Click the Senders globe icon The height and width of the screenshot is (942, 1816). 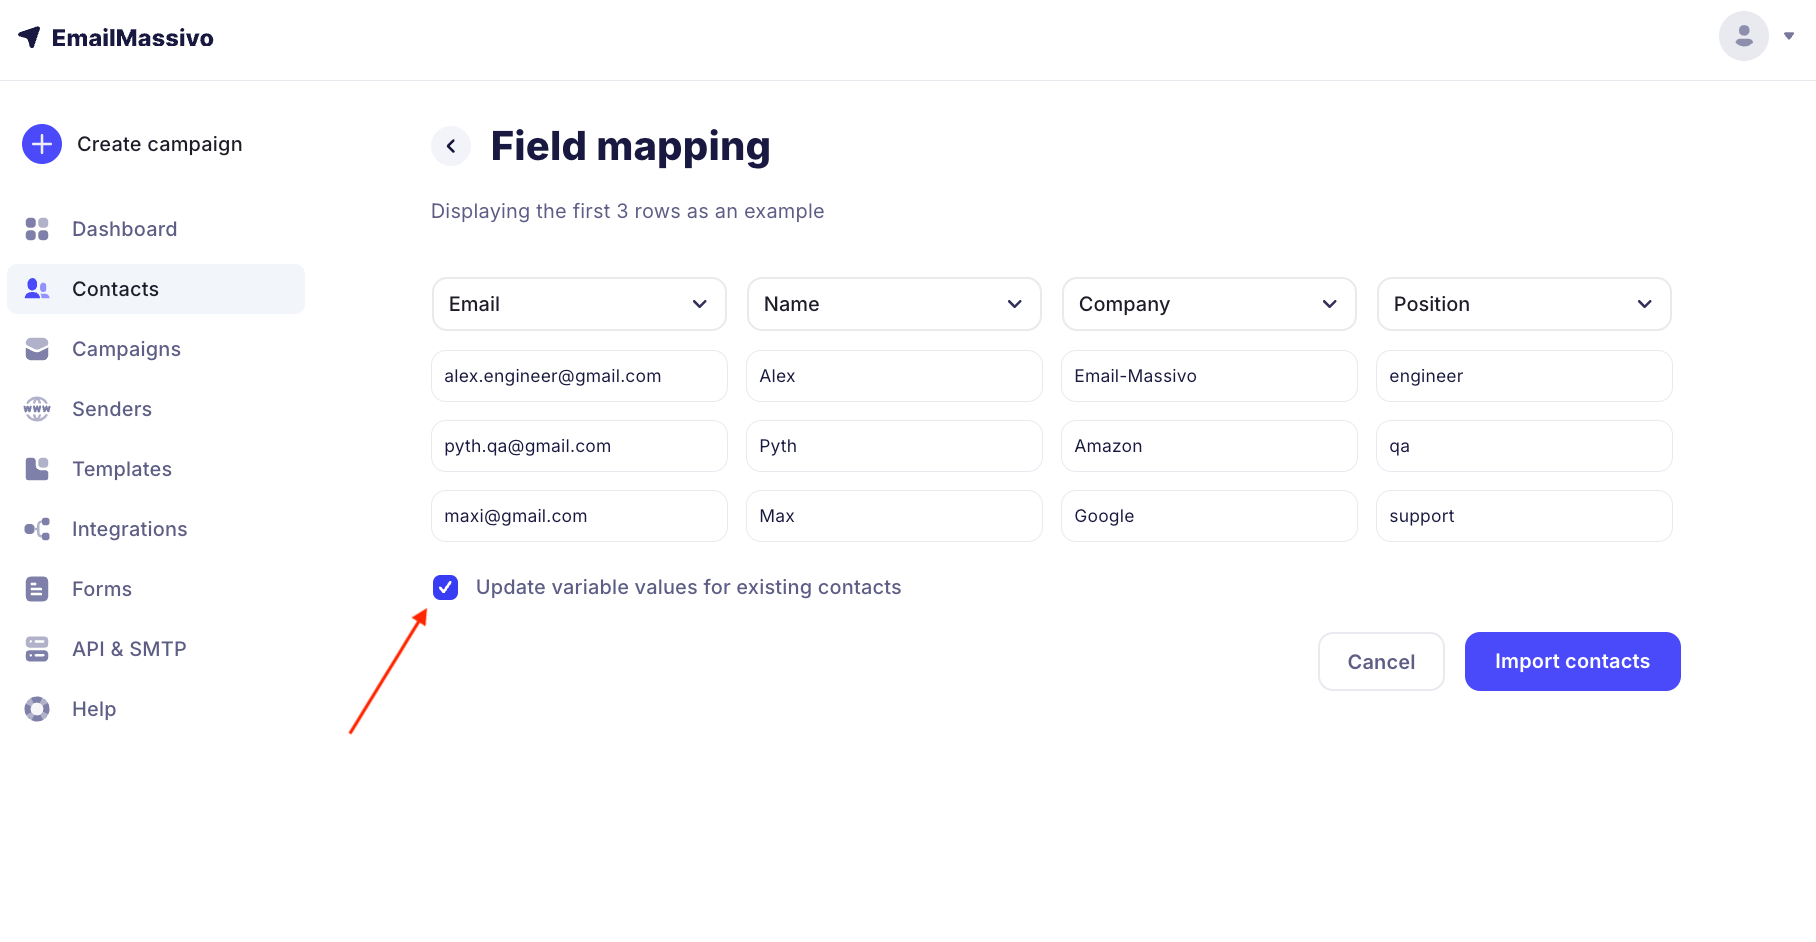click(37, 409)
